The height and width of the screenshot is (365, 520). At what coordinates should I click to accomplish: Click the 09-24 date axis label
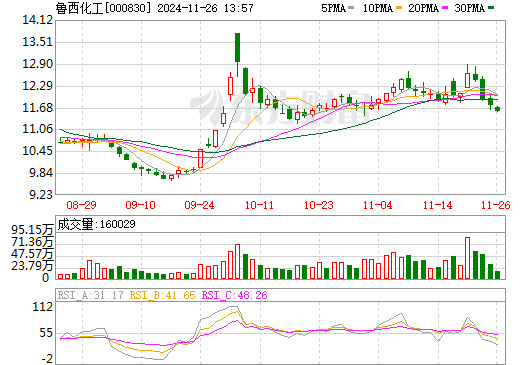[199, 205]
